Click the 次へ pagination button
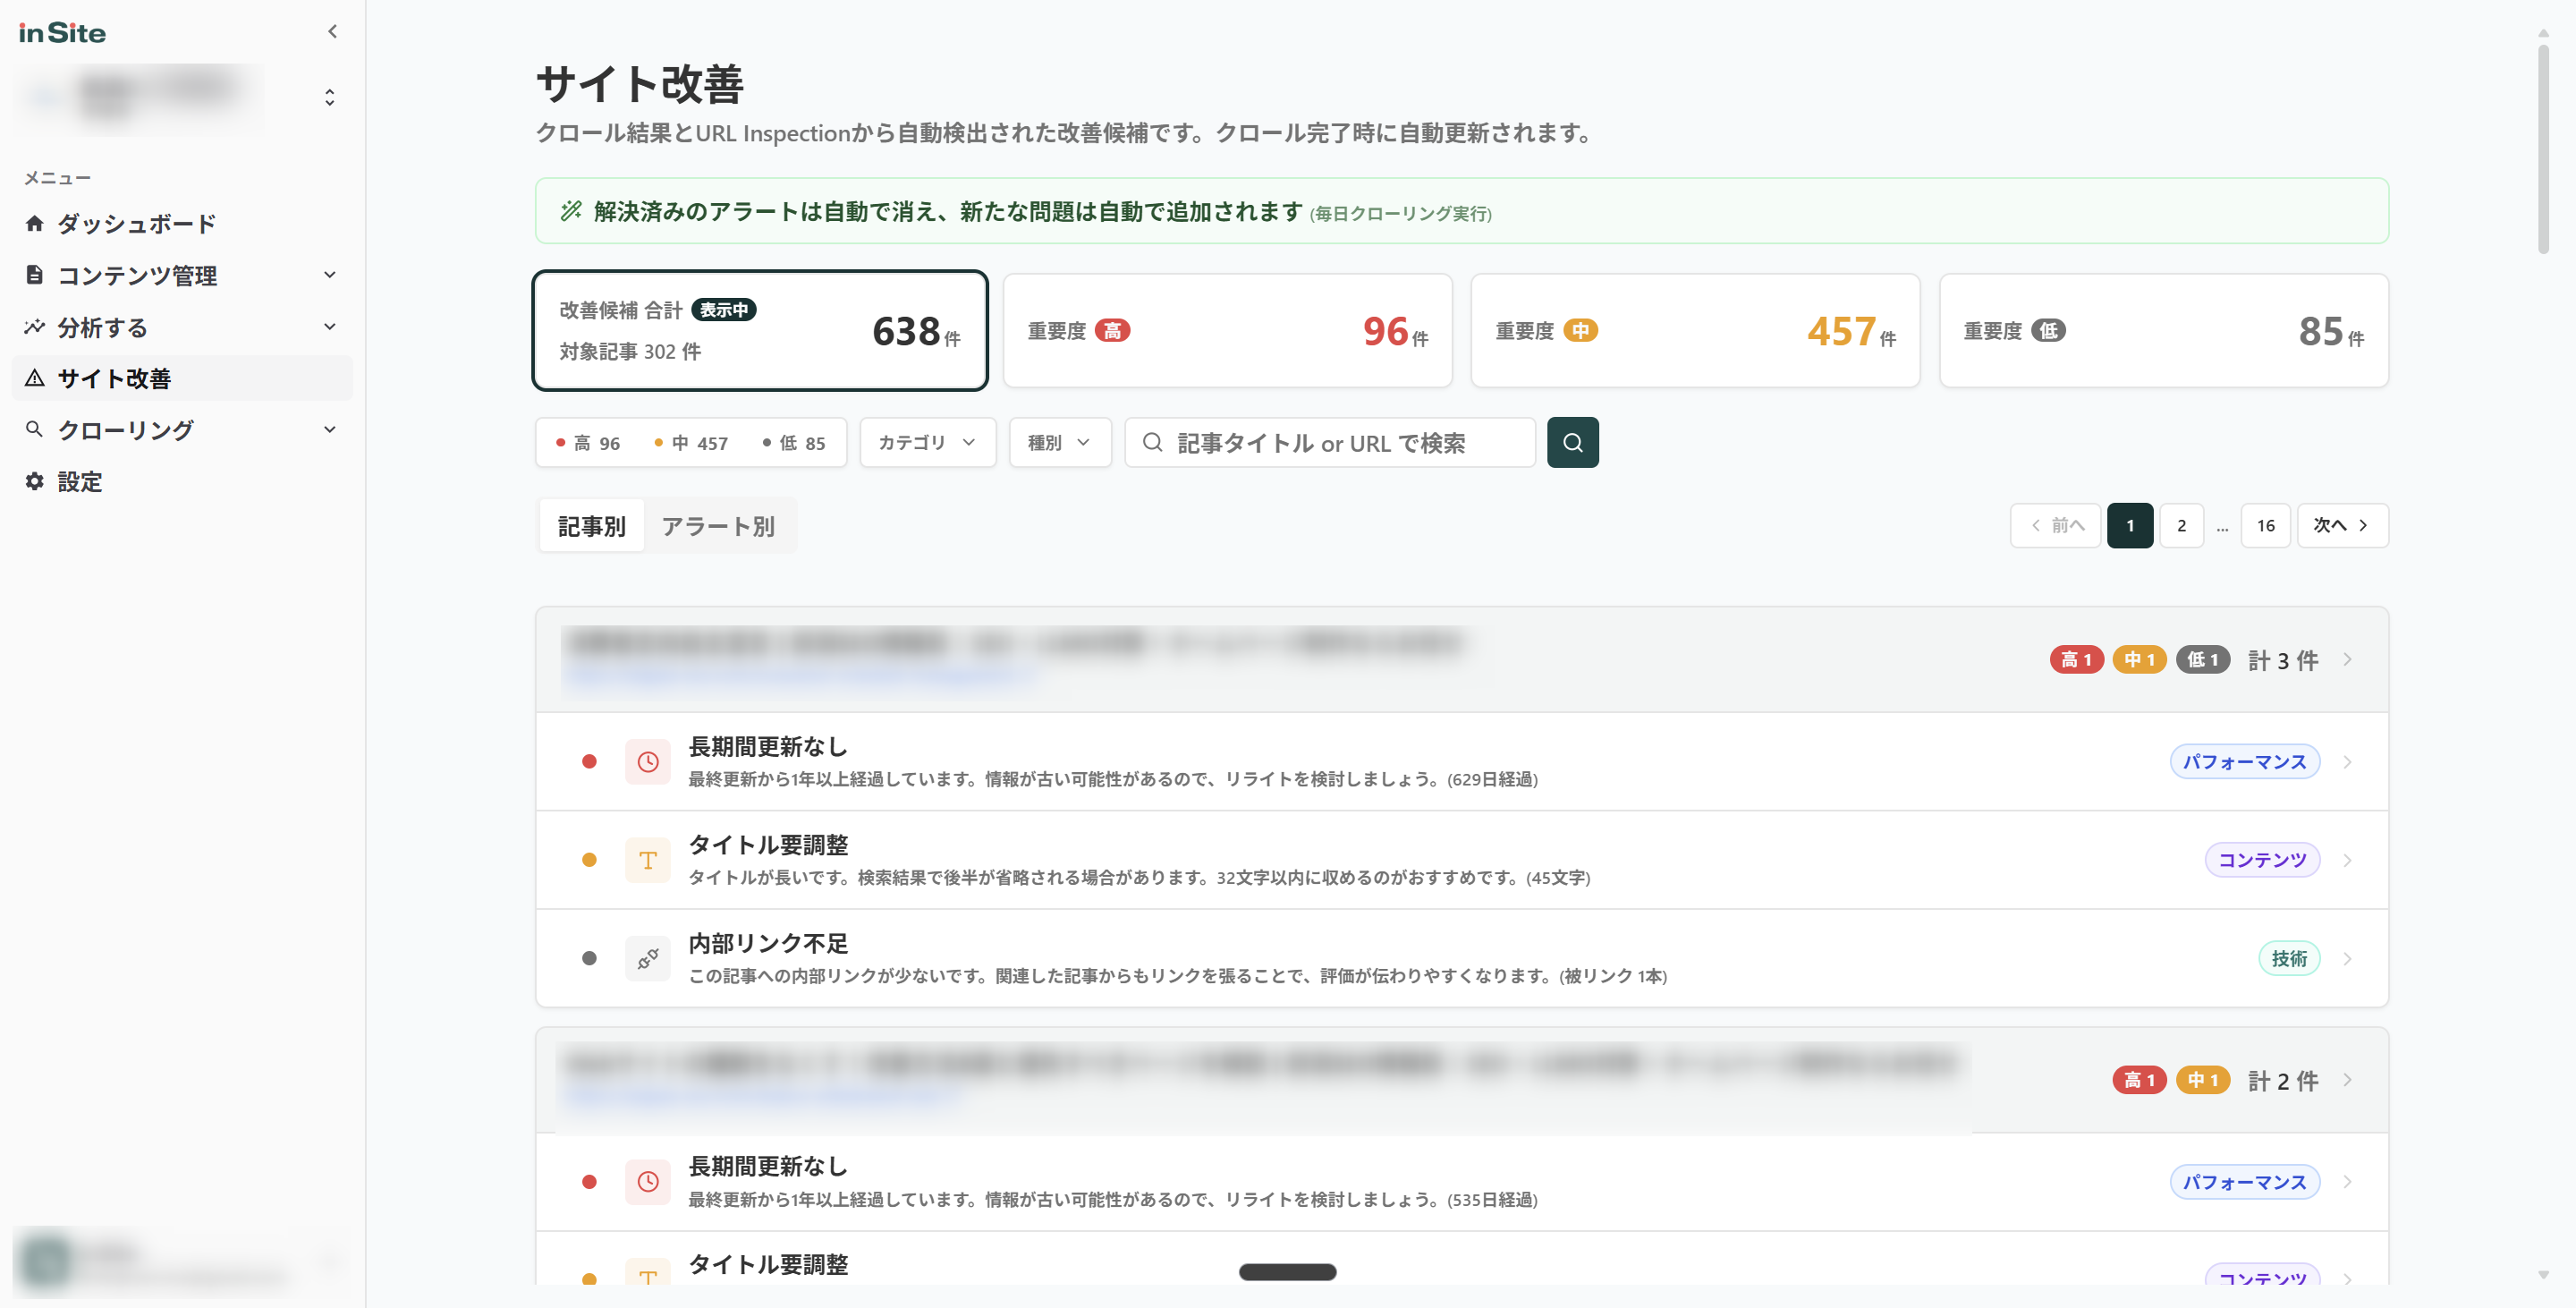This screenshot has width=2576, height=1308. click(x=2340, y=525)
